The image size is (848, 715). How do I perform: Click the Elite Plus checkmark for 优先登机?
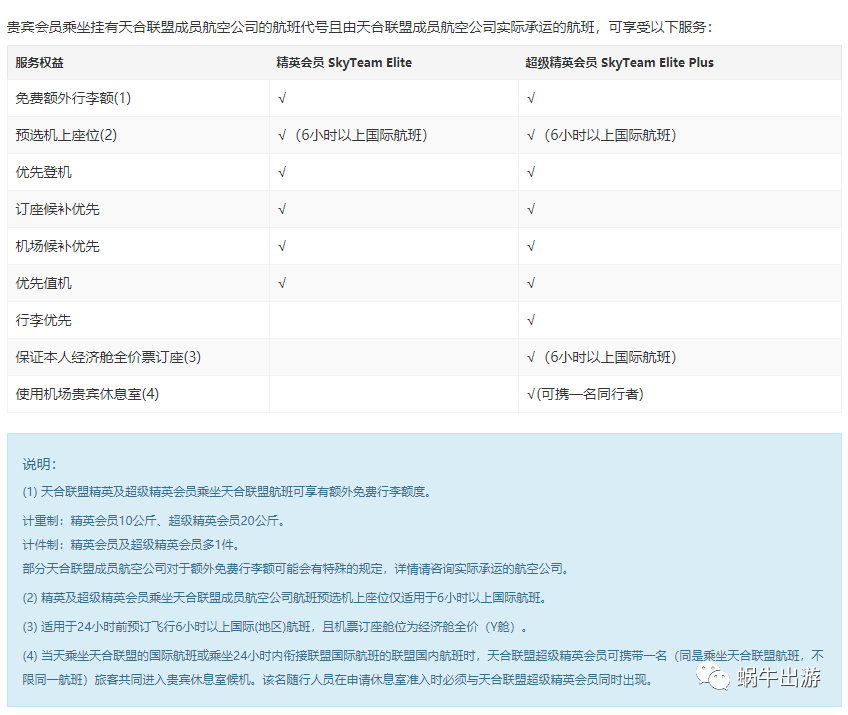point(531,172)
